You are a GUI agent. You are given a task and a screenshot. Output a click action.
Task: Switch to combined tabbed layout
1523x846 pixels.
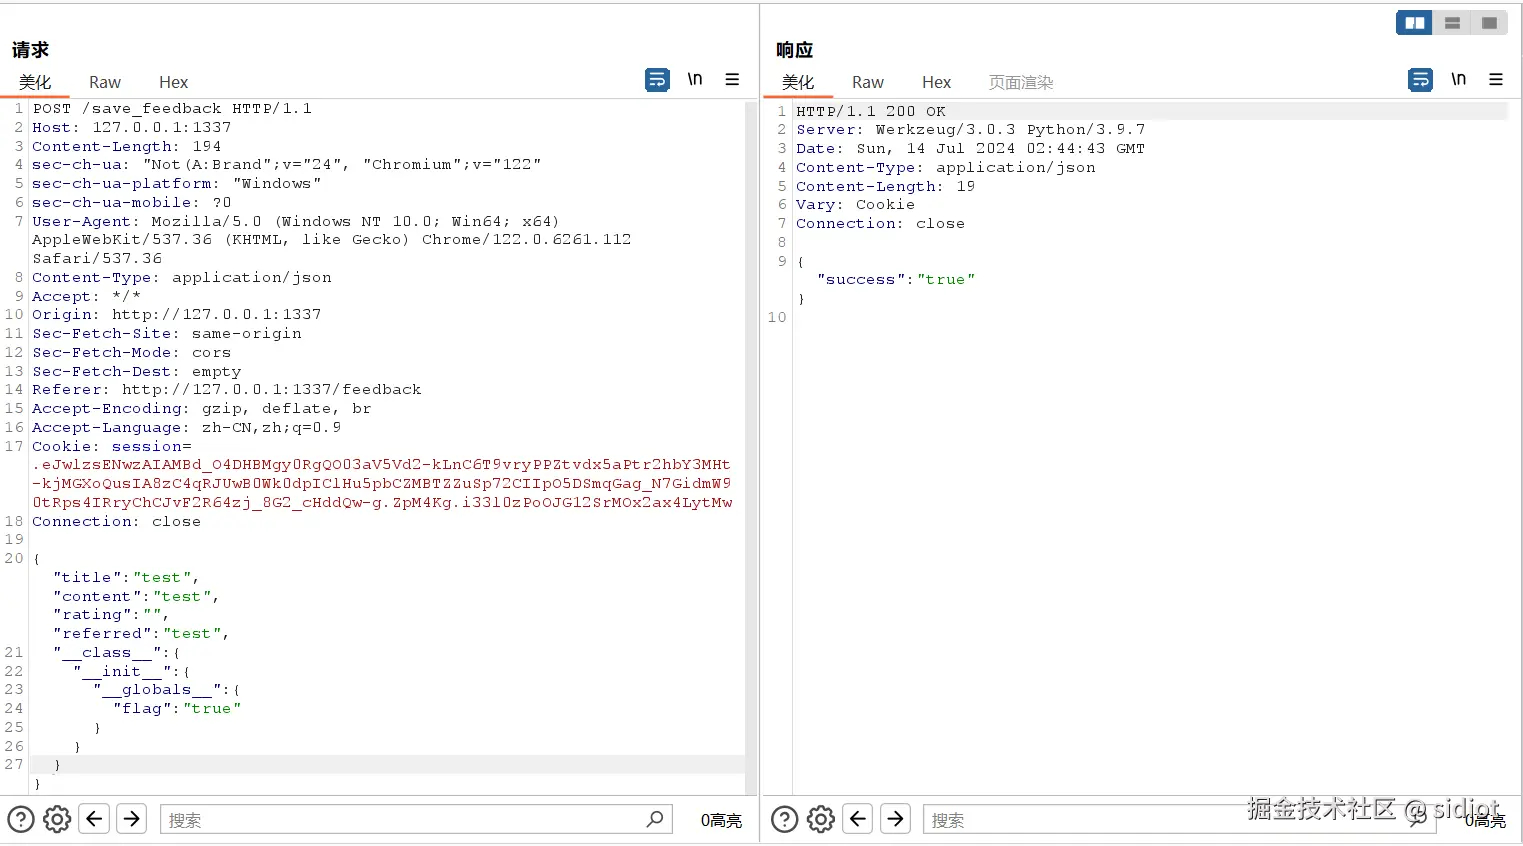[x=1489, y=23]
